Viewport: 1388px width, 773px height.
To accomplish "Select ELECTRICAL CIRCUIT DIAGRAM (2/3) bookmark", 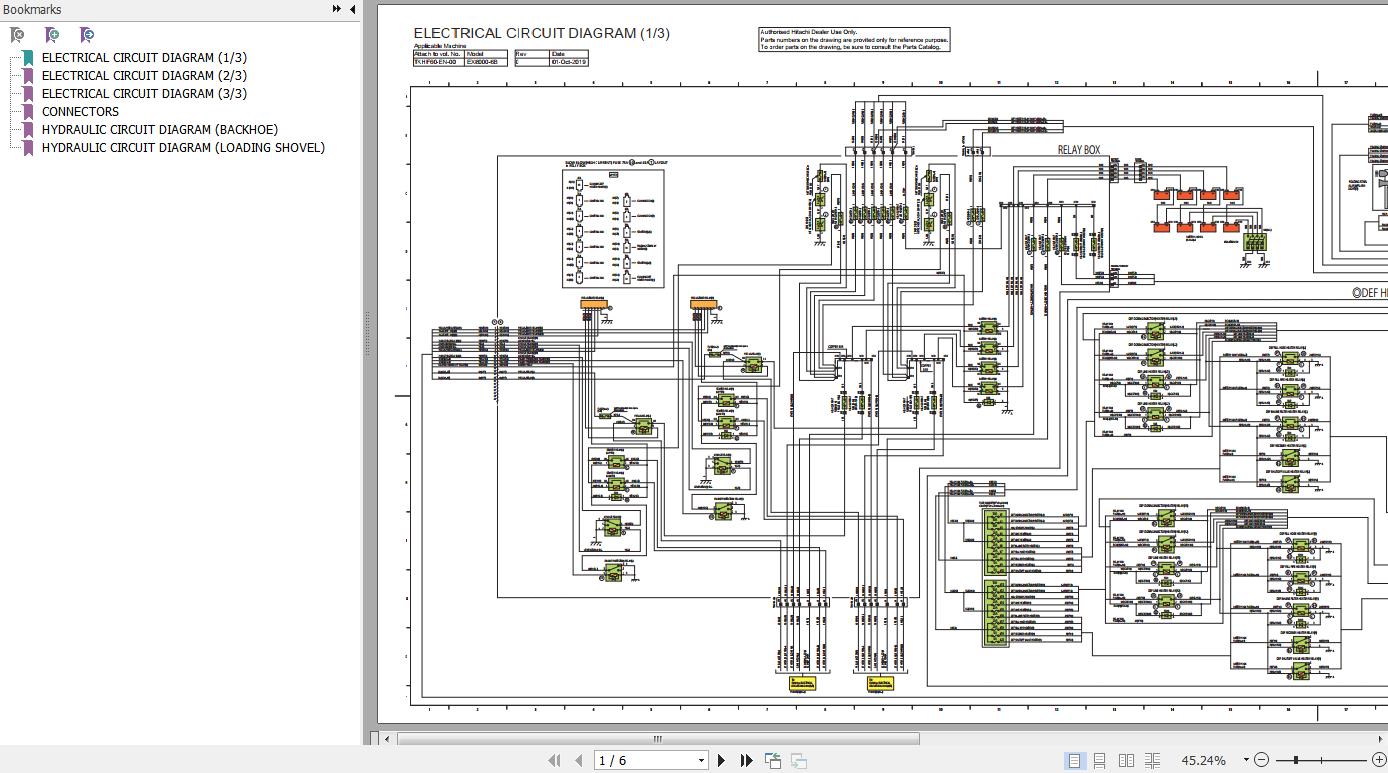I will [144, 75].
